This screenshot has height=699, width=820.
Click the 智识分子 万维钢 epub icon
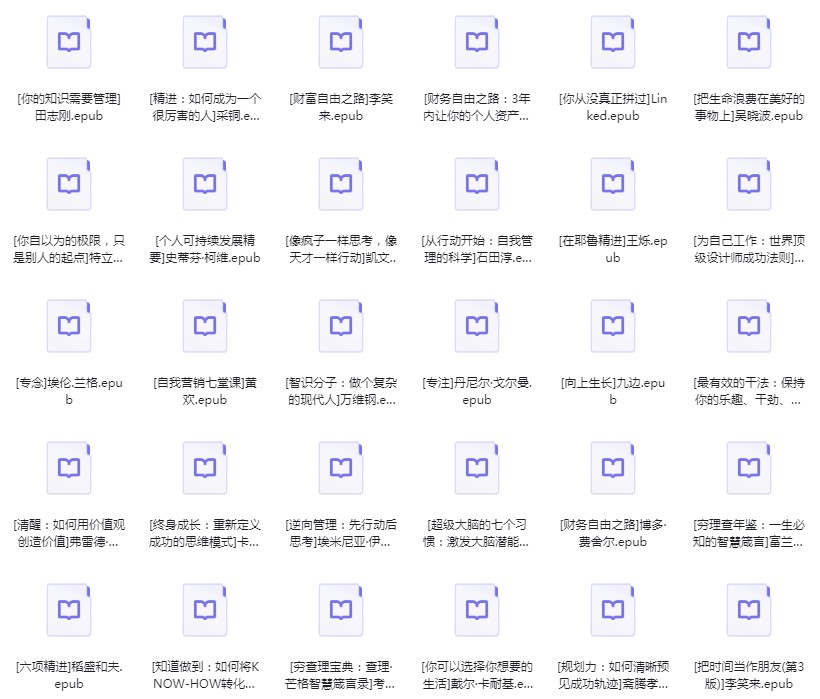click(341, 326)
